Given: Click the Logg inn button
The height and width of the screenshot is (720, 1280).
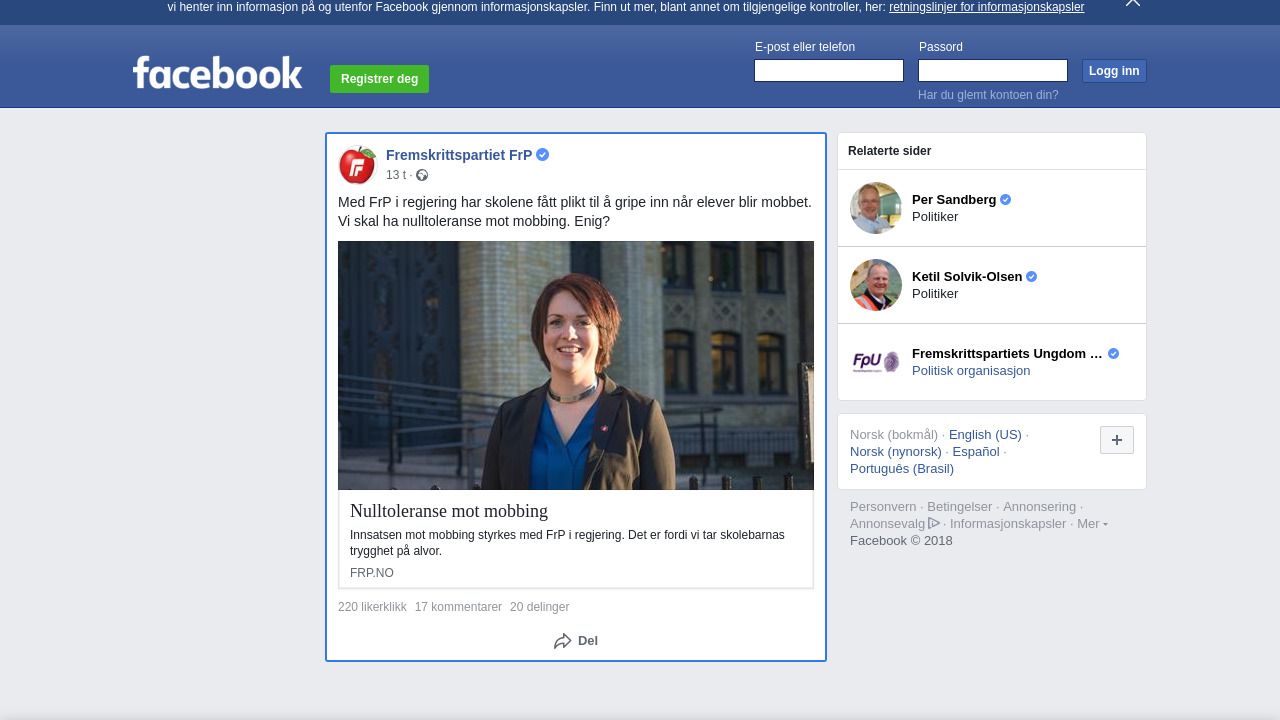Looking at the screenshot, I should (1114, 71).
